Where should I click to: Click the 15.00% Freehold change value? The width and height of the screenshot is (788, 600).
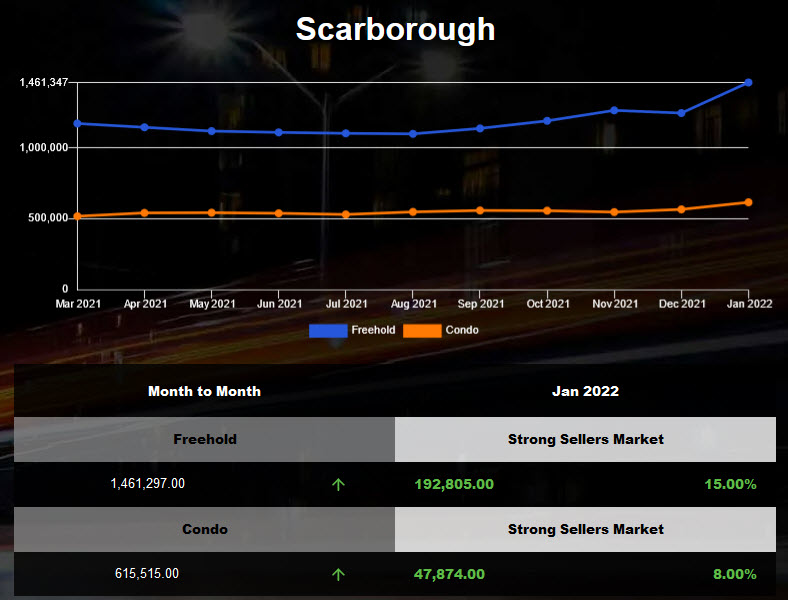[729, 484]
